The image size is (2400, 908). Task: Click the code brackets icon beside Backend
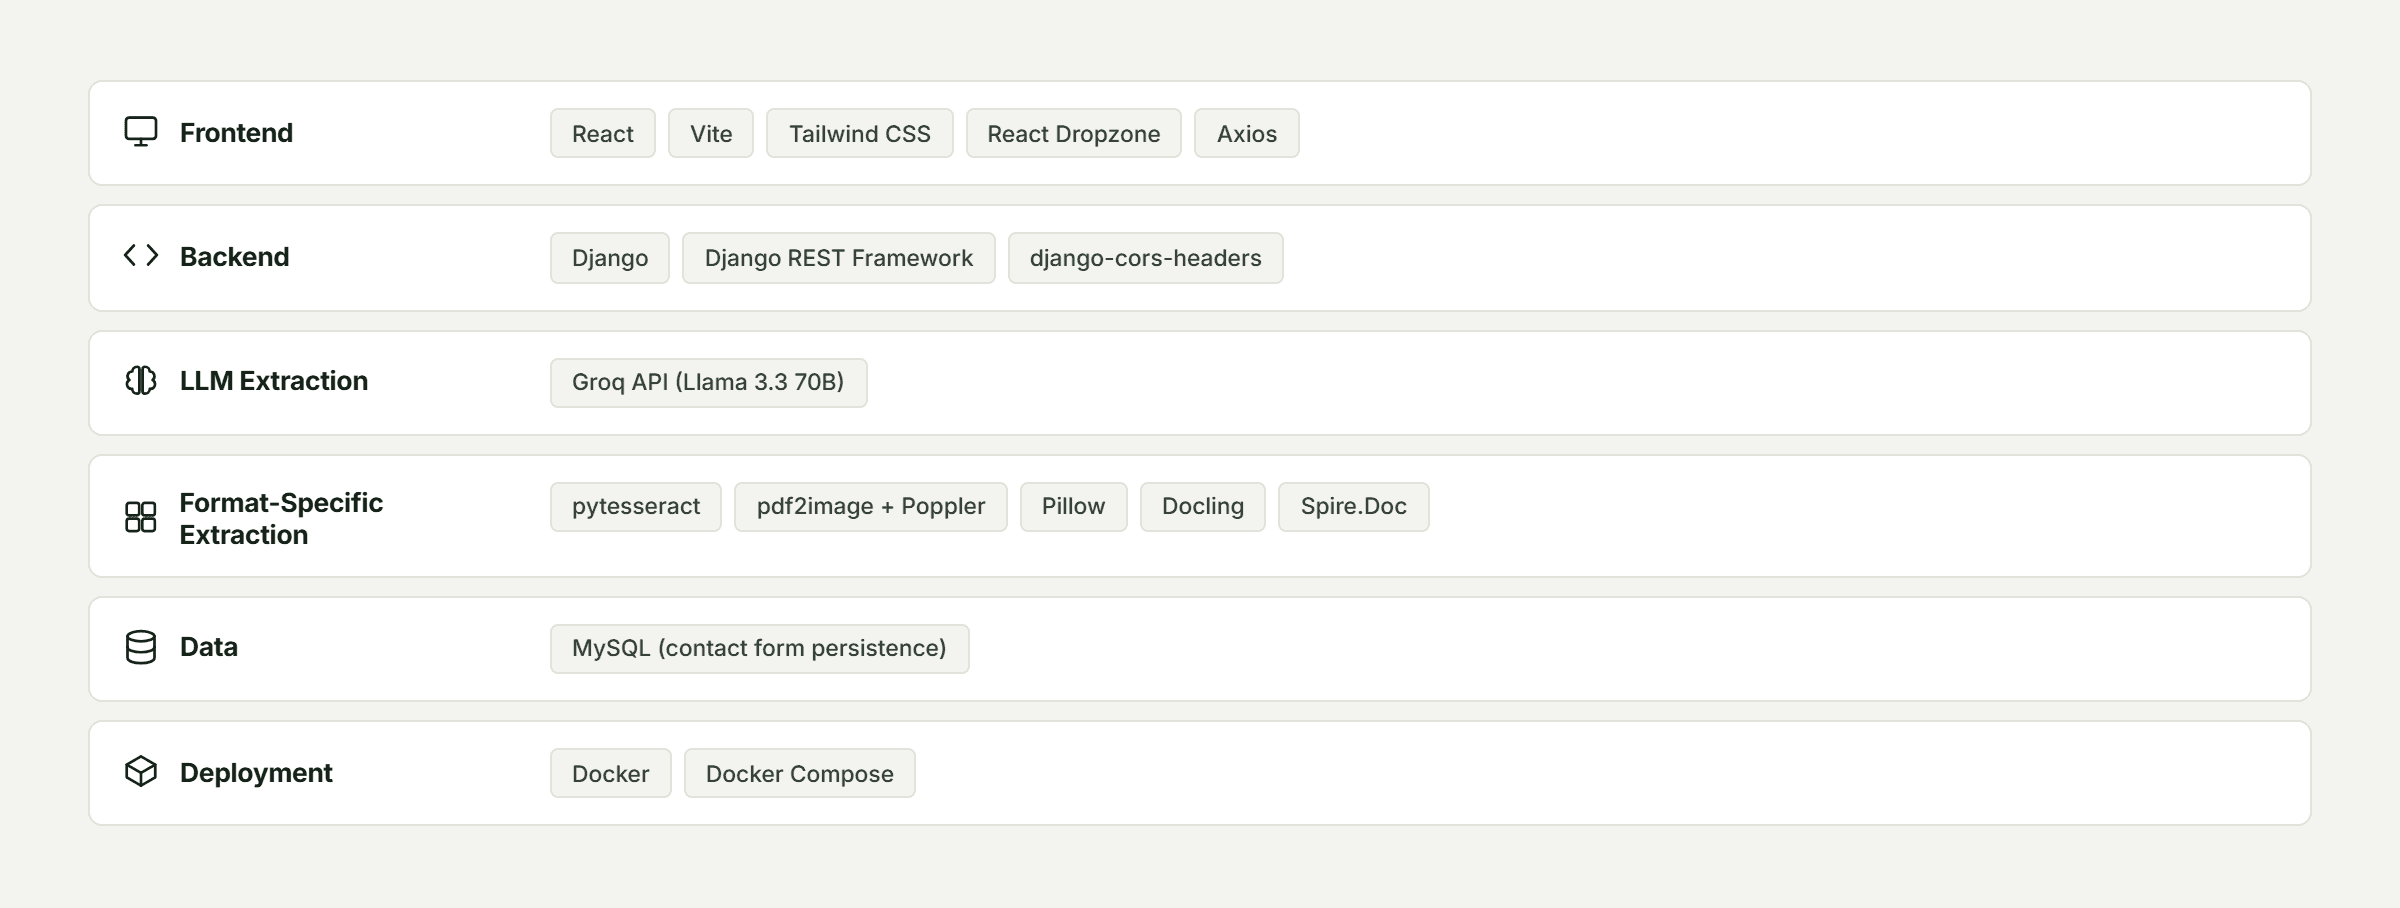pyautogui.click(x=141, y=256)
